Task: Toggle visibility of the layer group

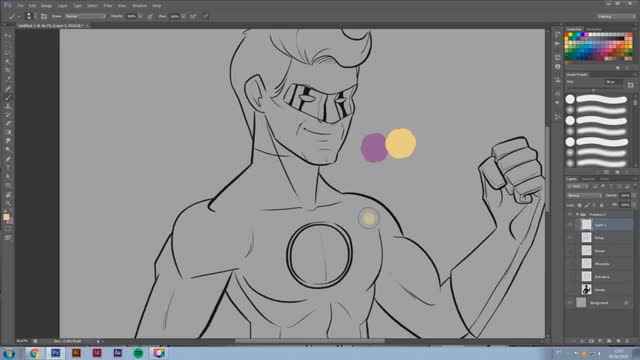Action: click(570, 214)
